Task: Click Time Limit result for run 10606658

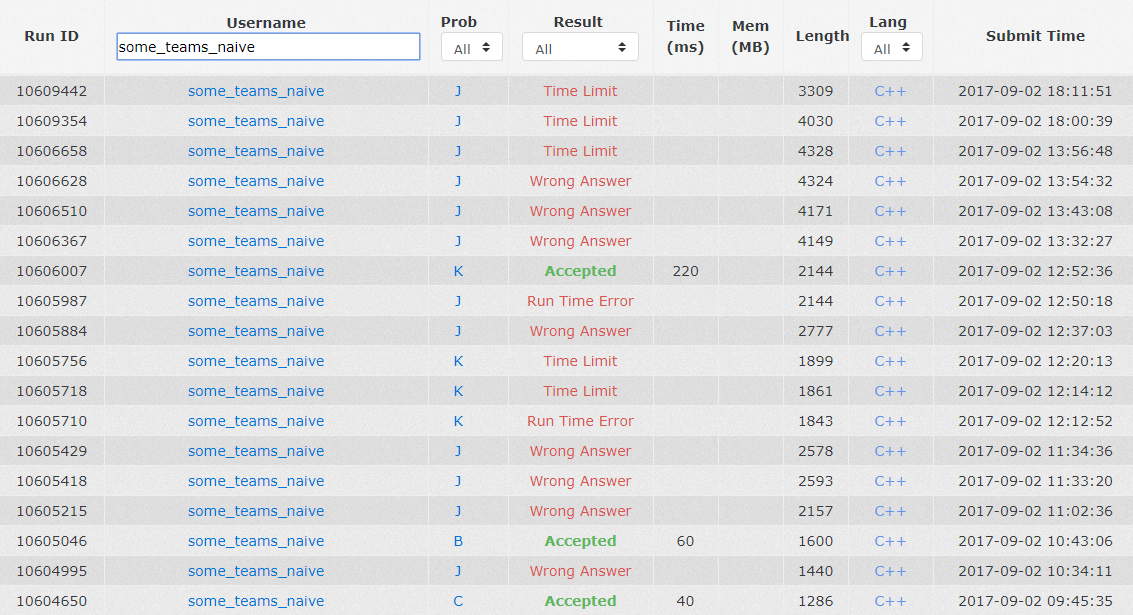Action: pos(580,151)
